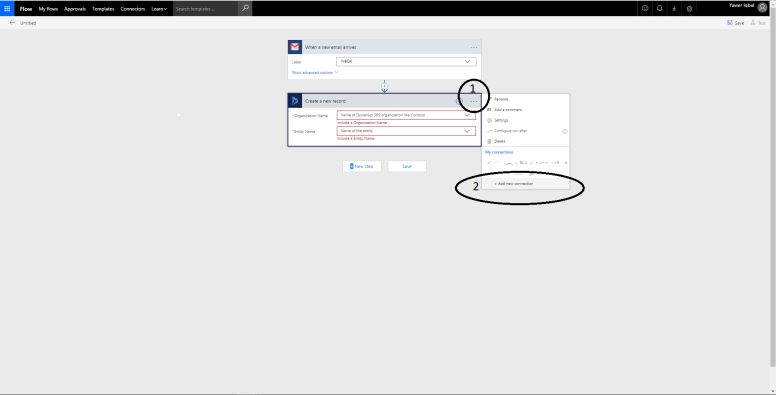776x395 pixels.
Task: Click the New step button
Action: pos(362,166)
